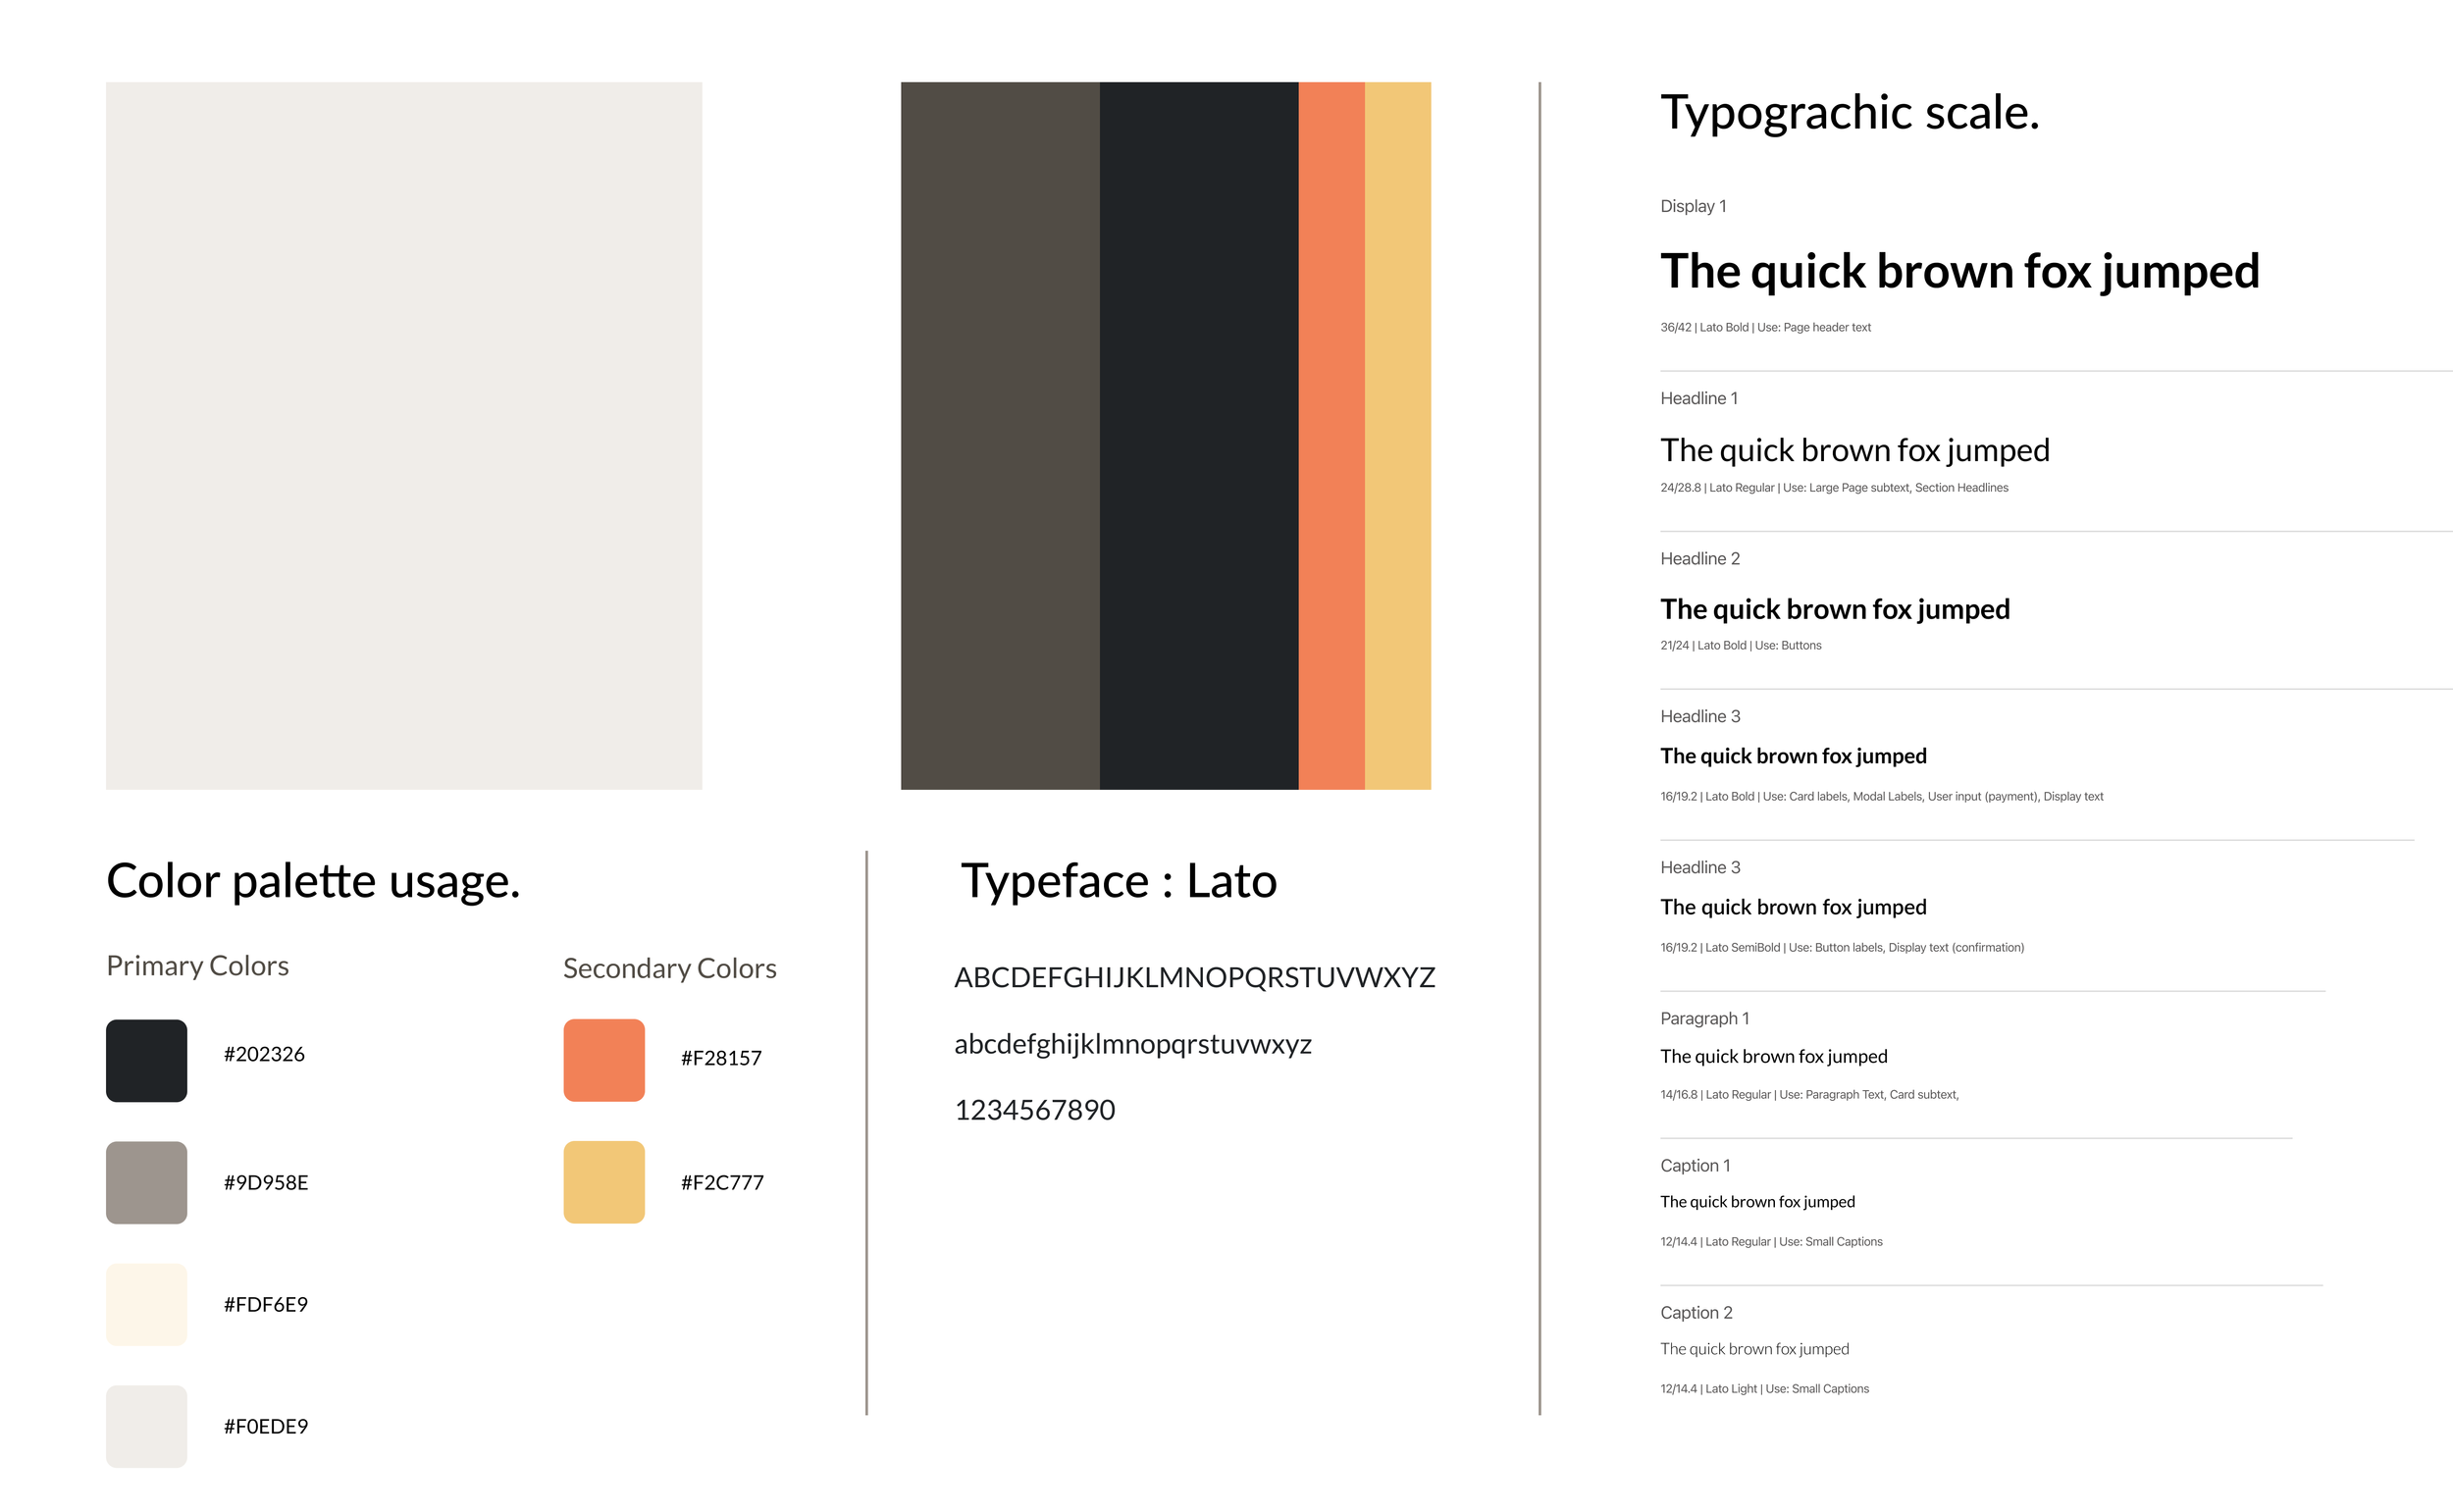2453x1512 pixels.
Task: Click the #F2C777 yellow swatch
Action: [604, 1182]
